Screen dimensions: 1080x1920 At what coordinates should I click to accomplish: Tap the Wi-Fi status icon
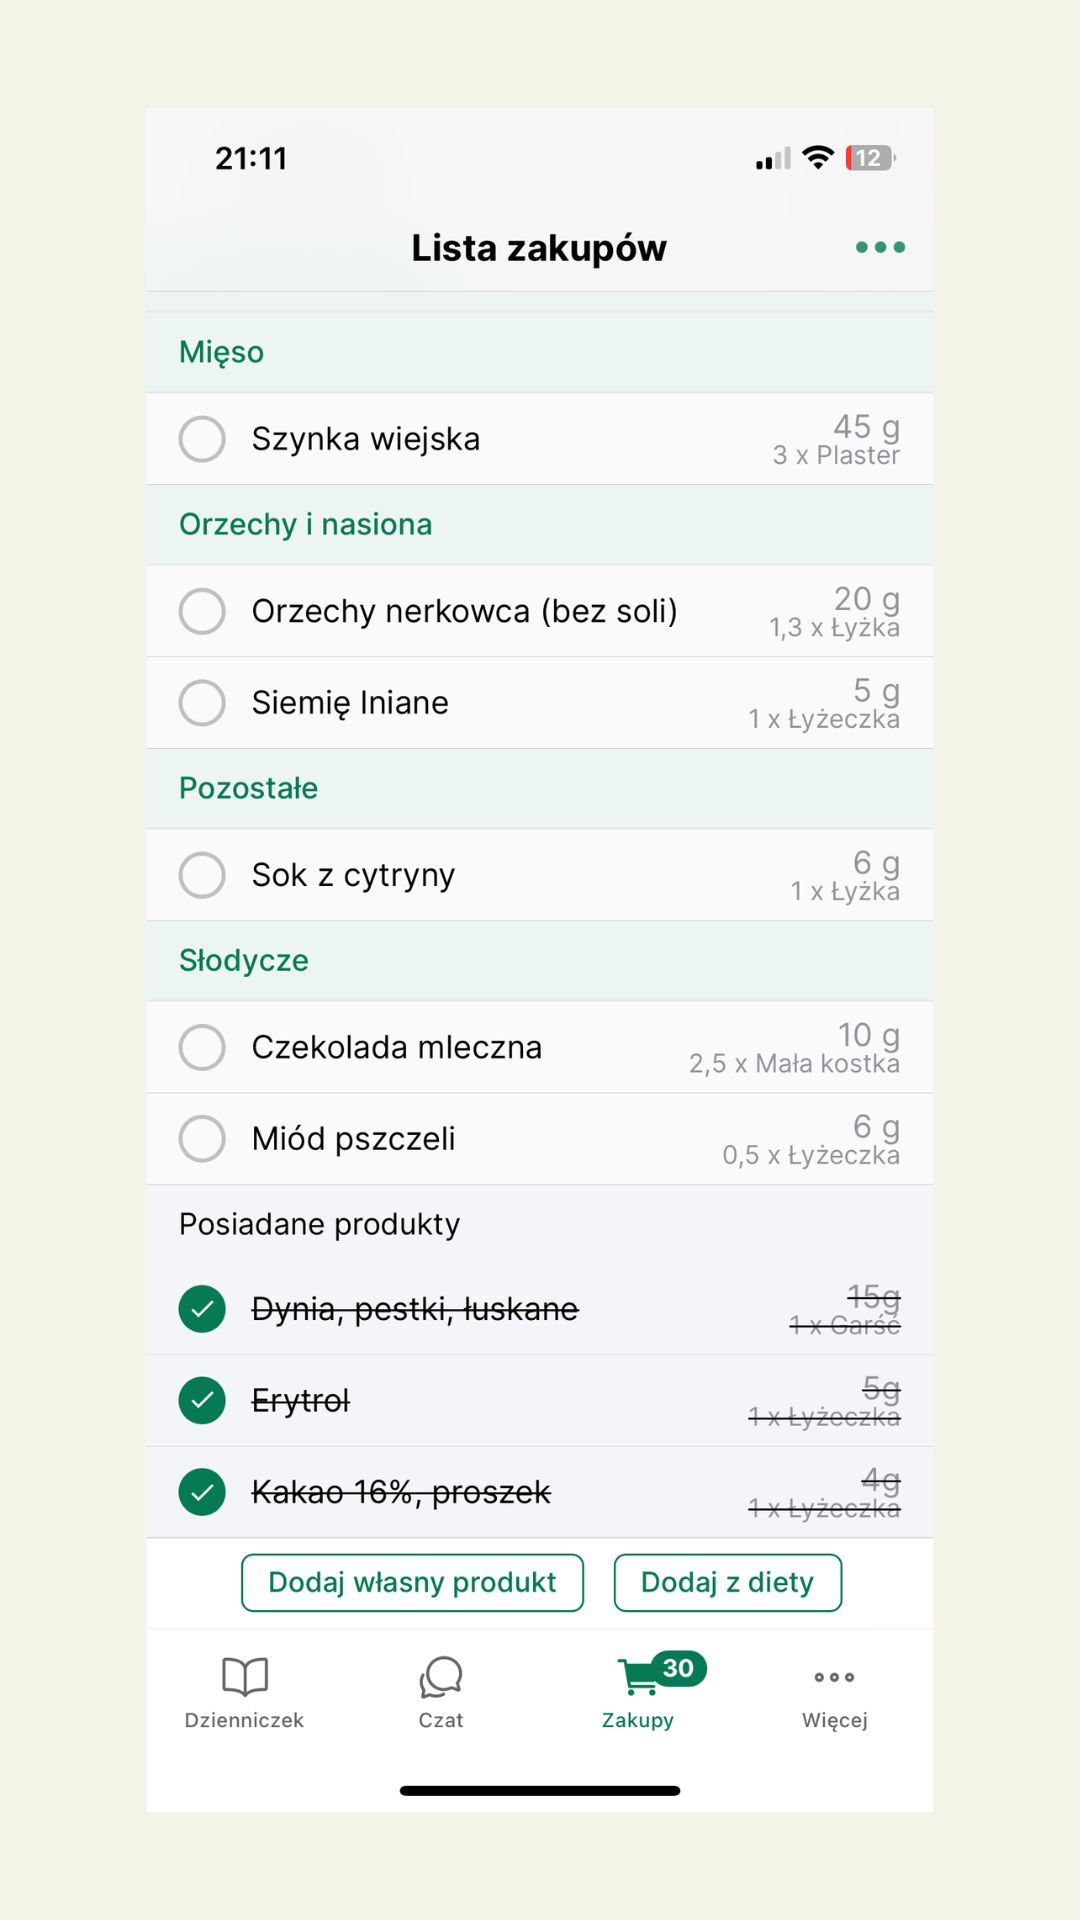tap(818, 158)
